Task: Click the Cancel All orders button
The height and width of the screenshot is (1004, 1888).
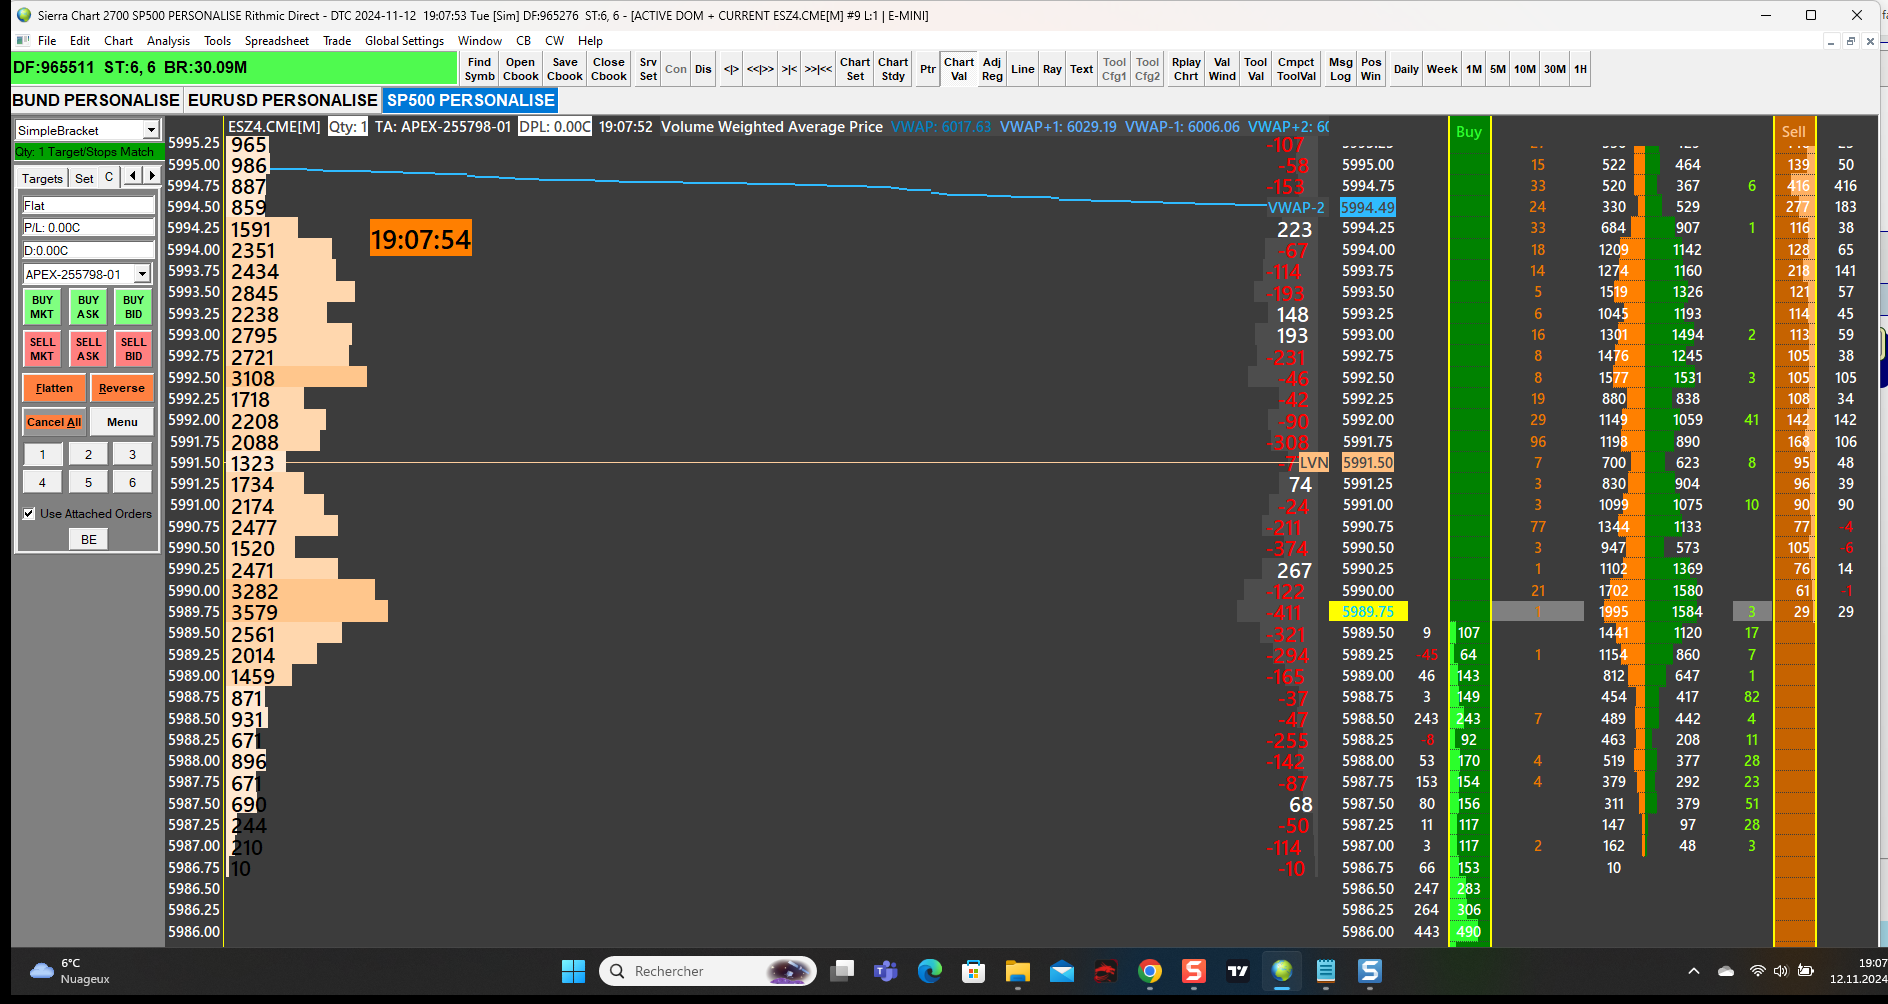Action: click(54, 422)
